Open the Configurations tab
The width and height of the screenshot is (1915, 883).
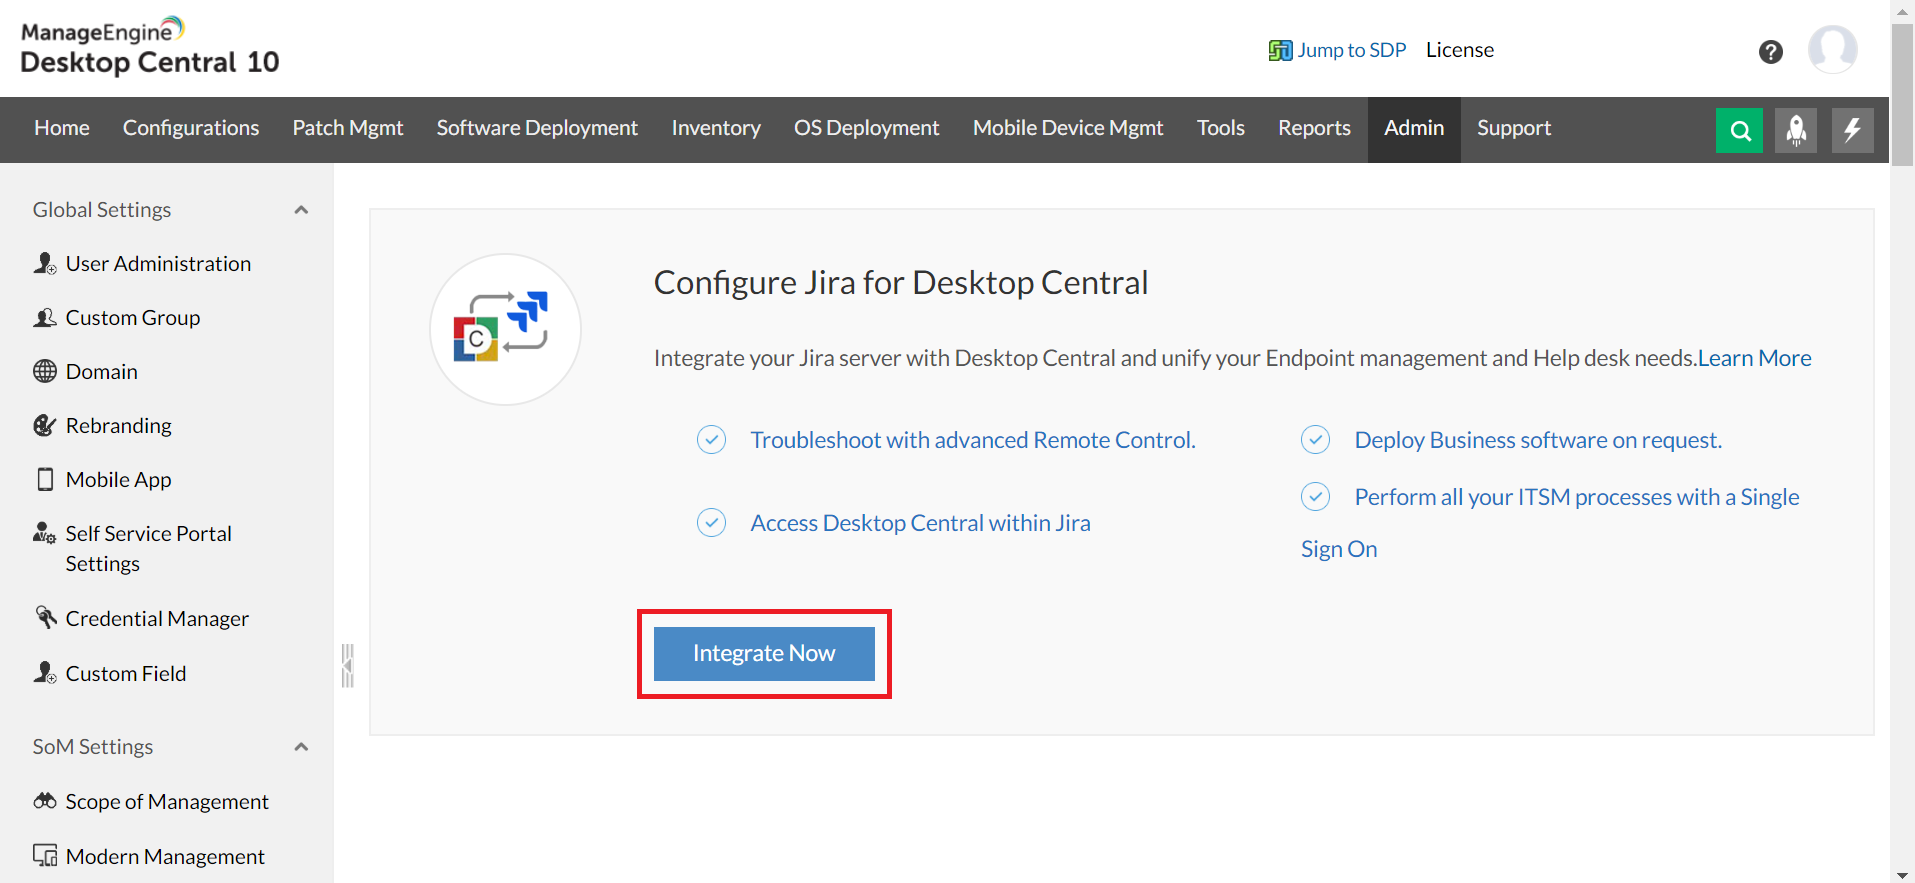[x=191, y=129]
